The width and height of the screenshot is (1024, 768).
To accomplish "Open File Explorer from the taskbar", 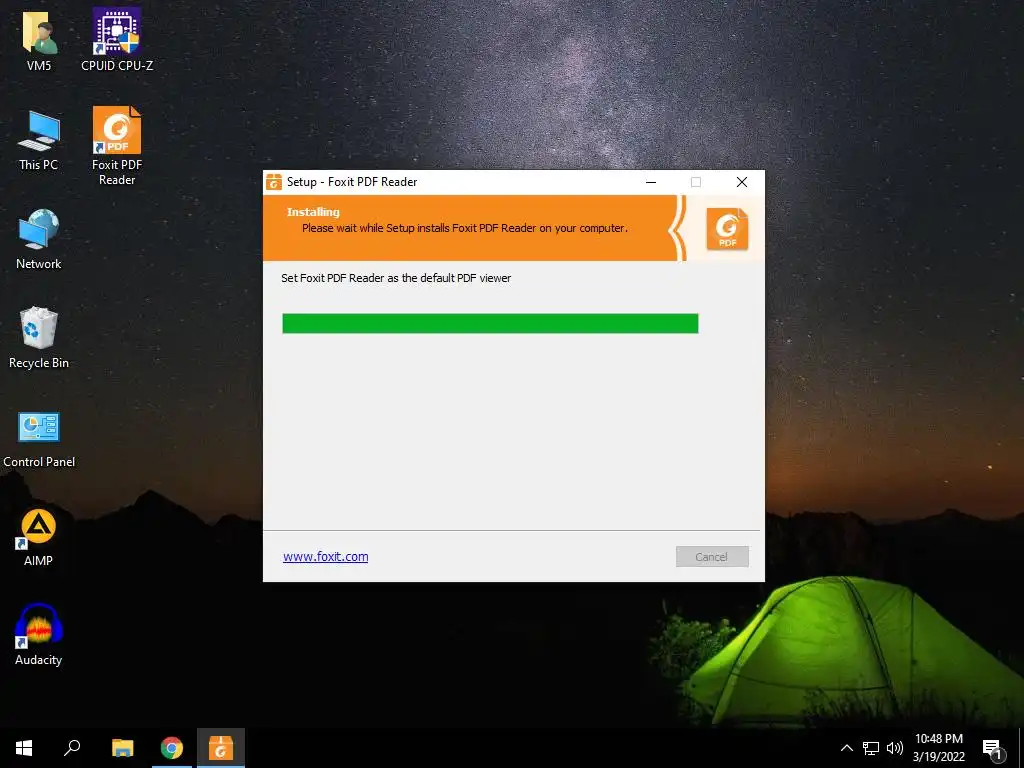I will [x=122, y=748].
